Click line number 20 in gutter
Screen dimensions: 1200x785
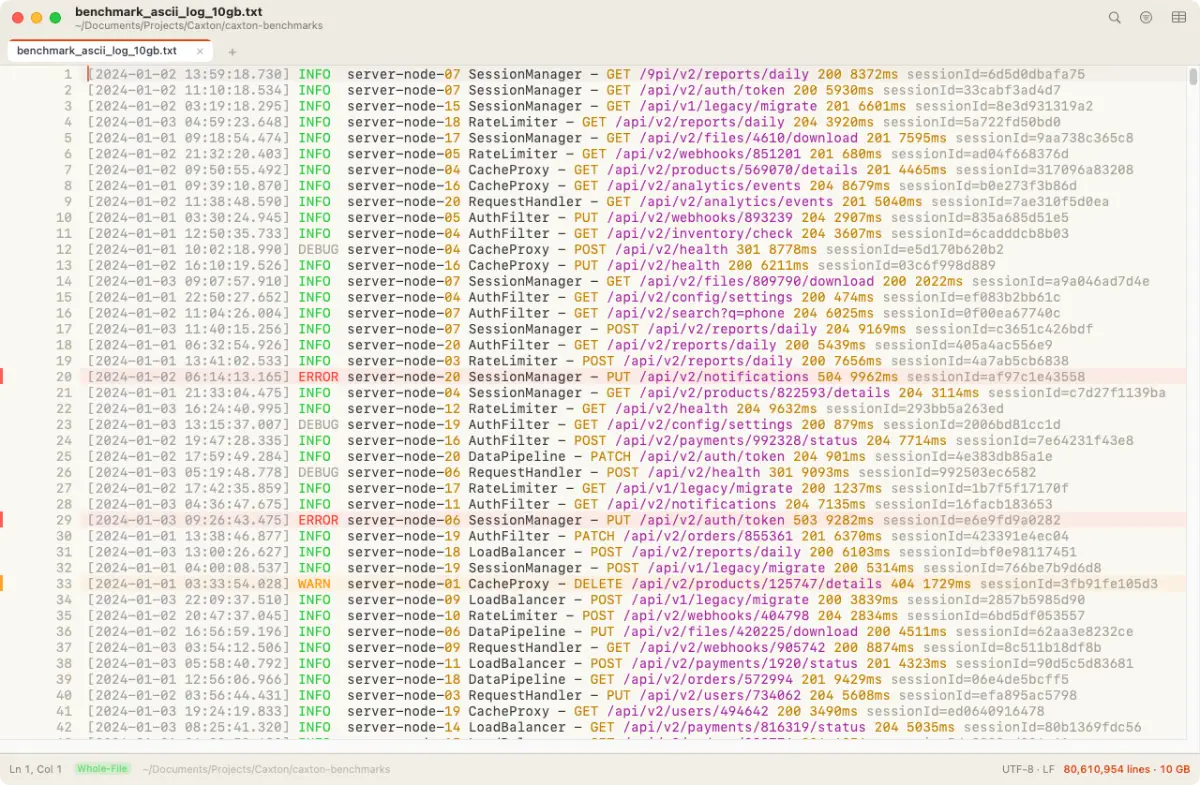[64, 377]
